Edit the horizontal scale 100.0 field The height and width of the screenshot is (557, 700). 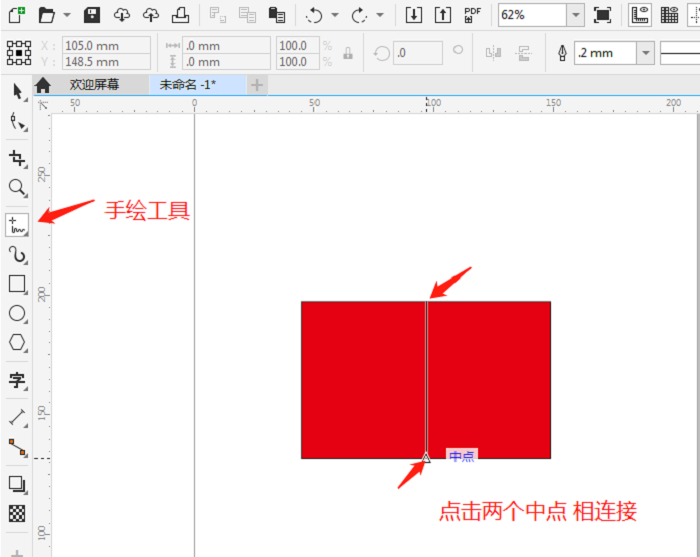pyautogui.click(x=298, y=46)
